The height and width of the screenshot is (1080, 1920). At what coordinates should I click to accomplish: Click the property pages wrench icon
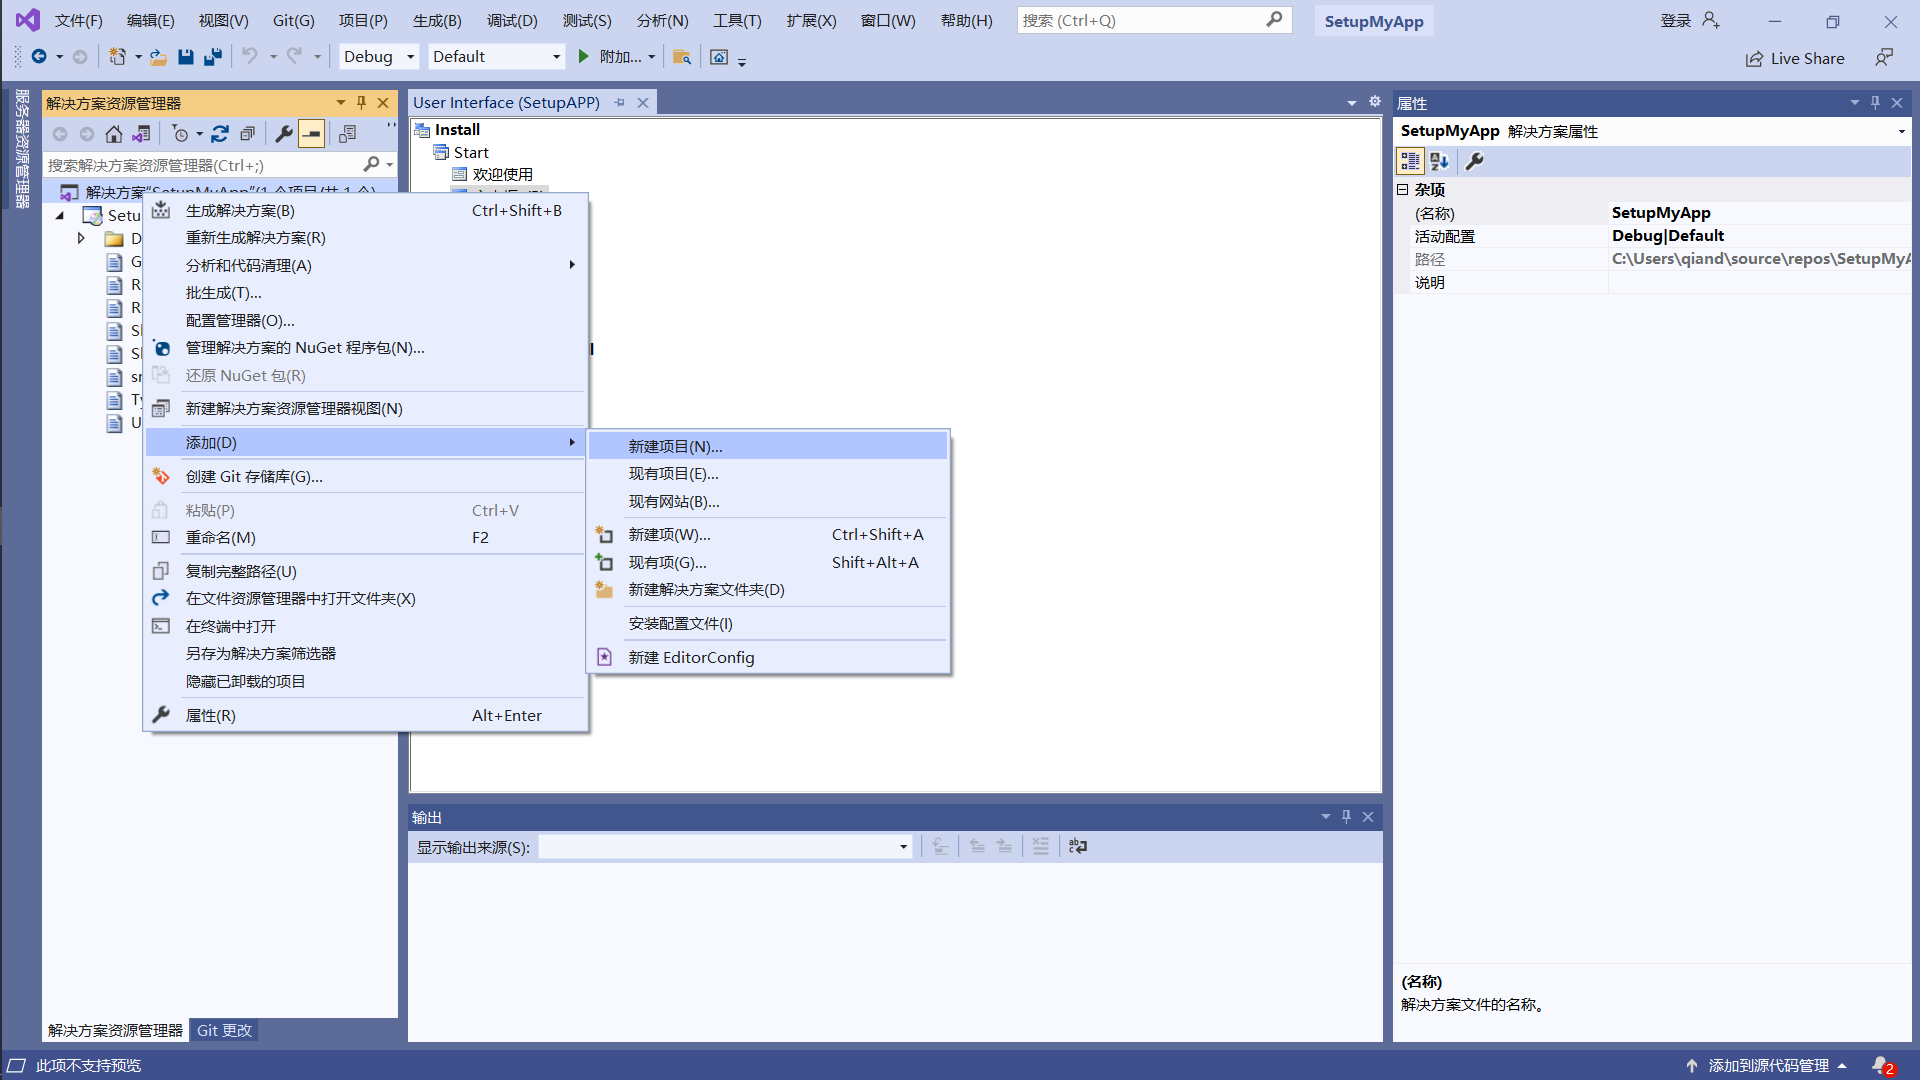click(1474, 161)
